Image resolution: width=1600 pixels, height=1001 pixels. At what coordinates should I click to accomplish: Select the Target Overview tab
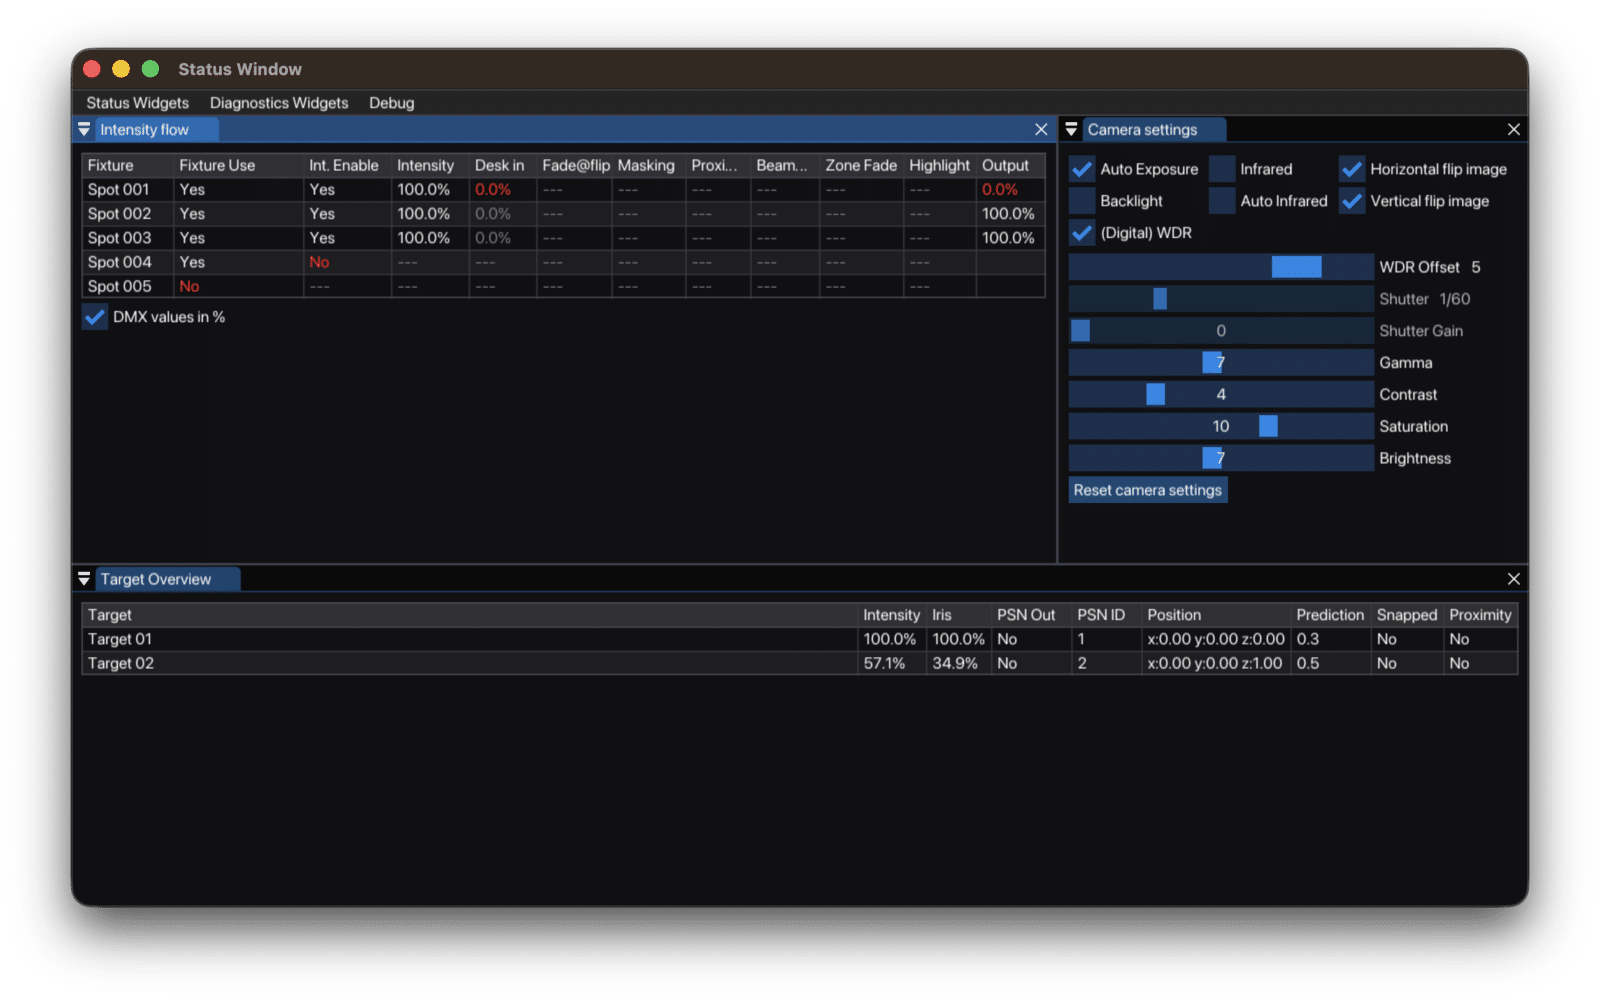167,579
